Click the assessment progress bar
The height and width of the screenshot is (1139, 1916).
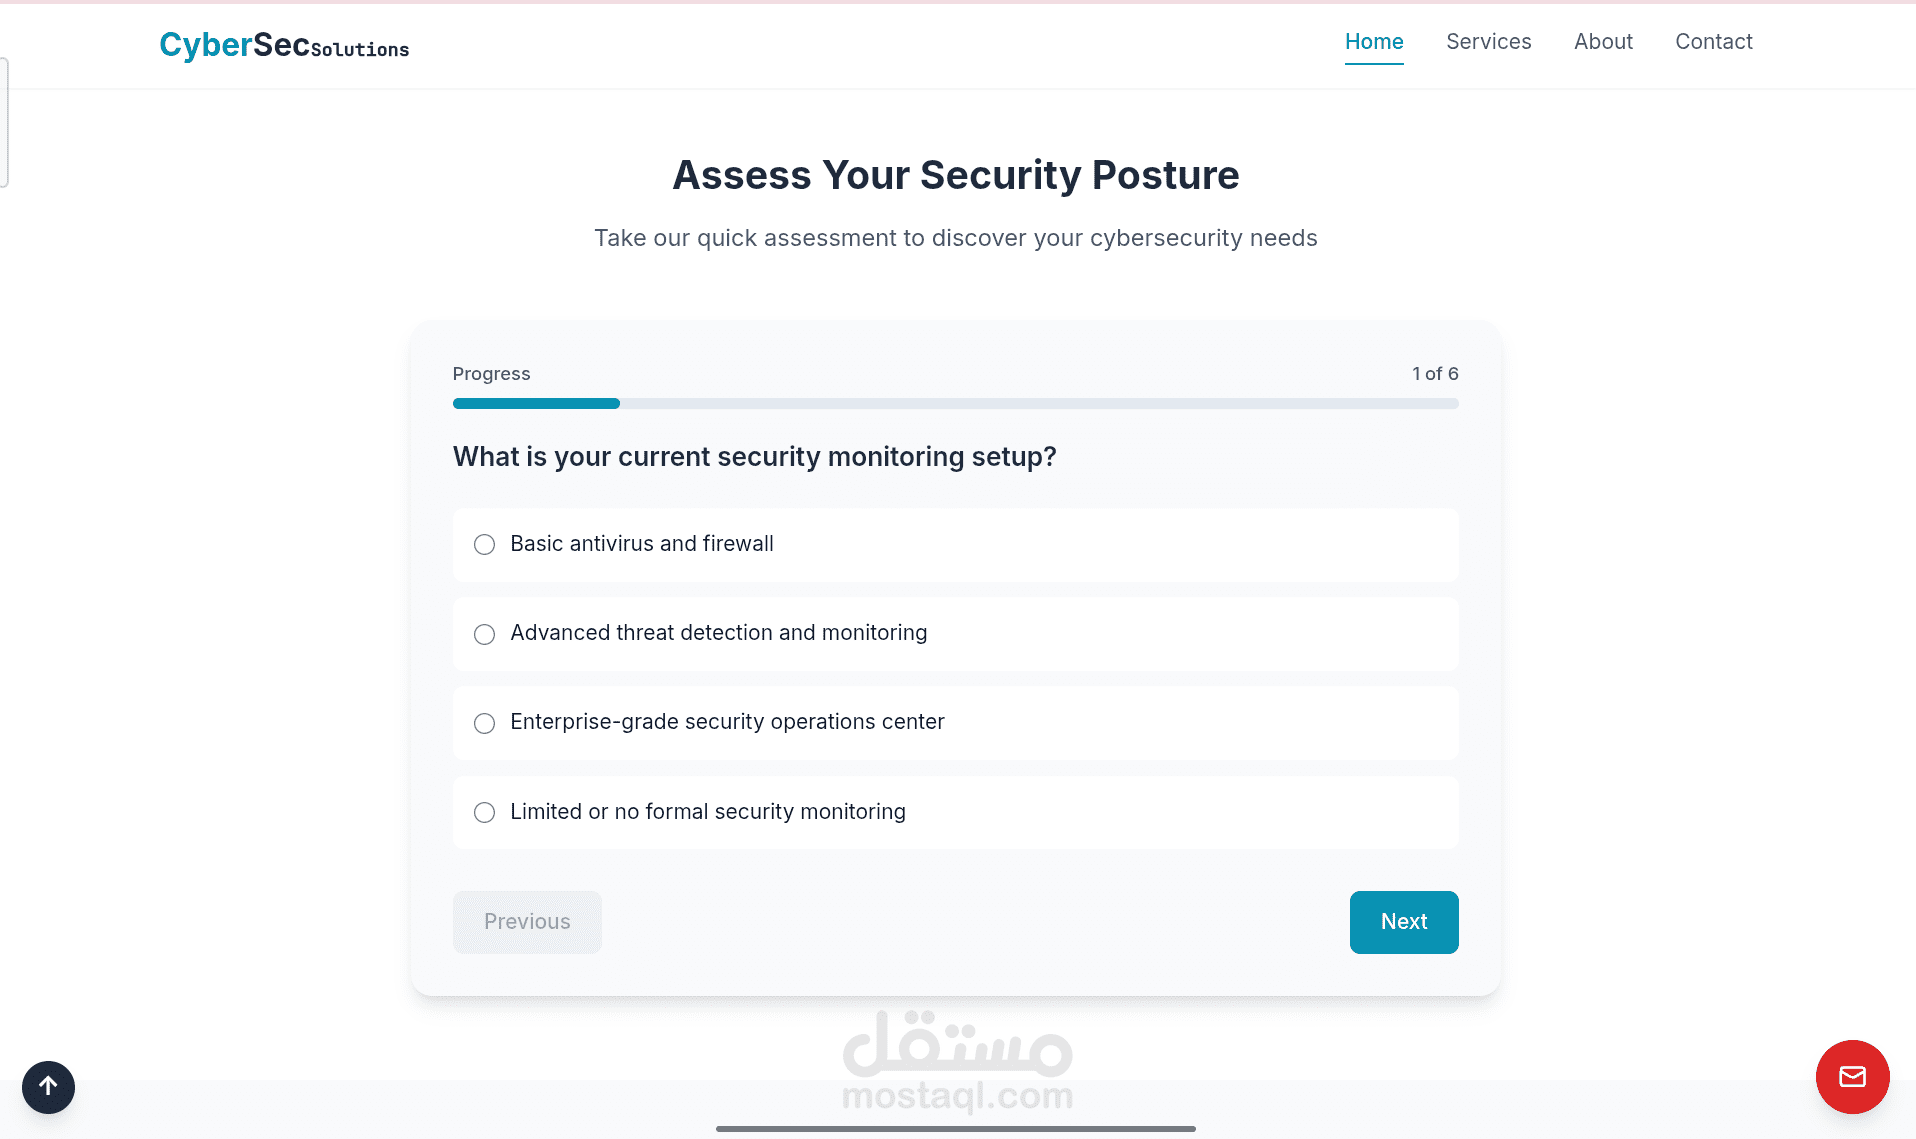[955, 404]
